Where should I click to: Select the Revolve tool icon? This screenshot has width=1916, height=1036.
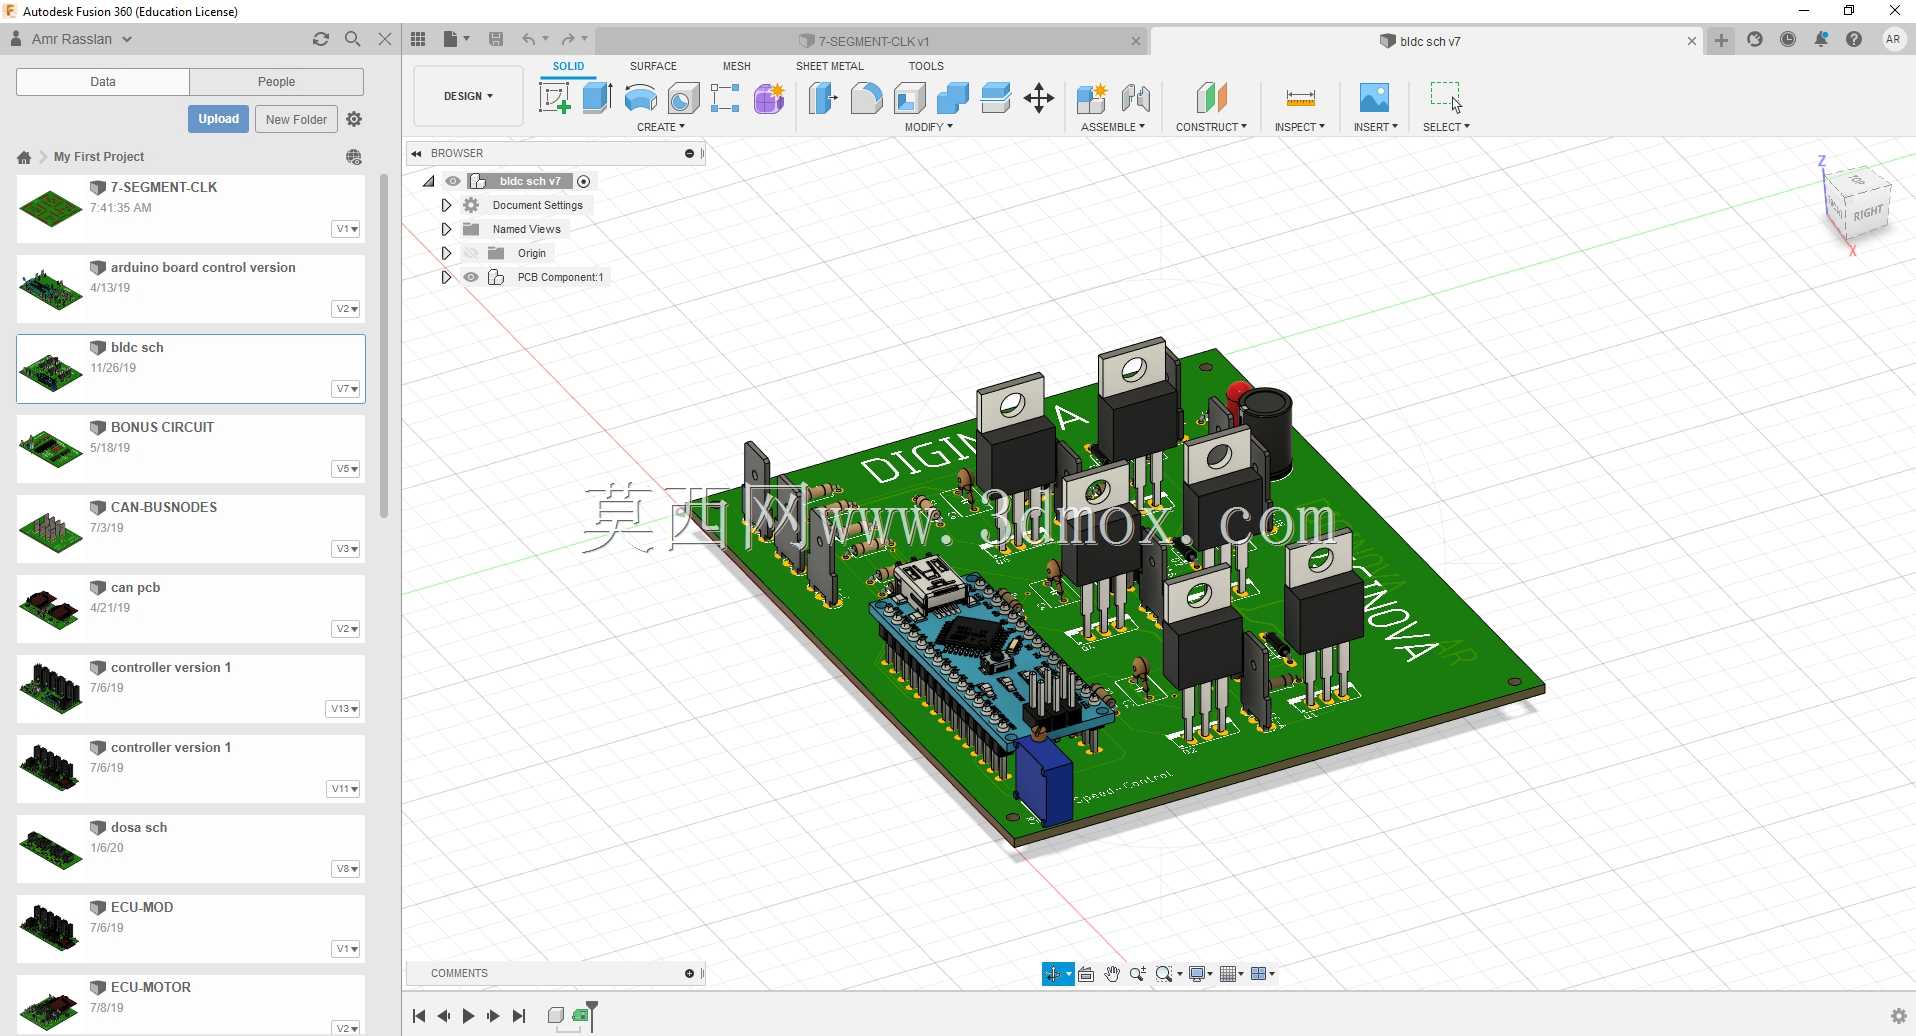click(x=640, y=98)
